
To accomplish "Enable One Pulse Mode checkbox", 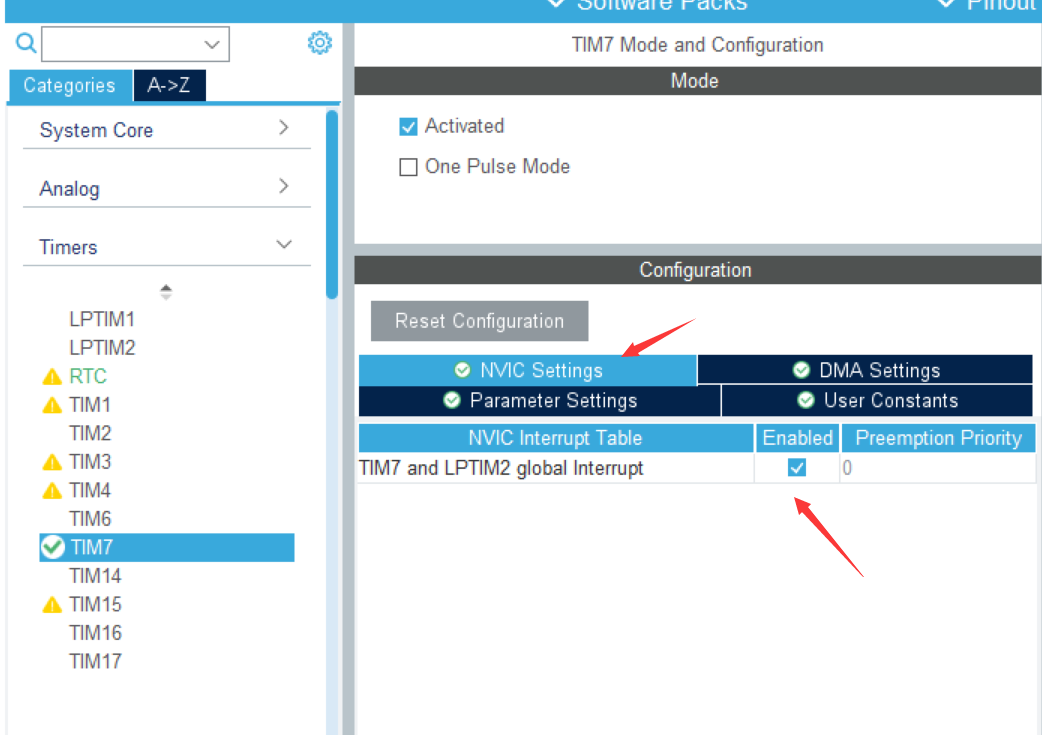I will point(408,167).
